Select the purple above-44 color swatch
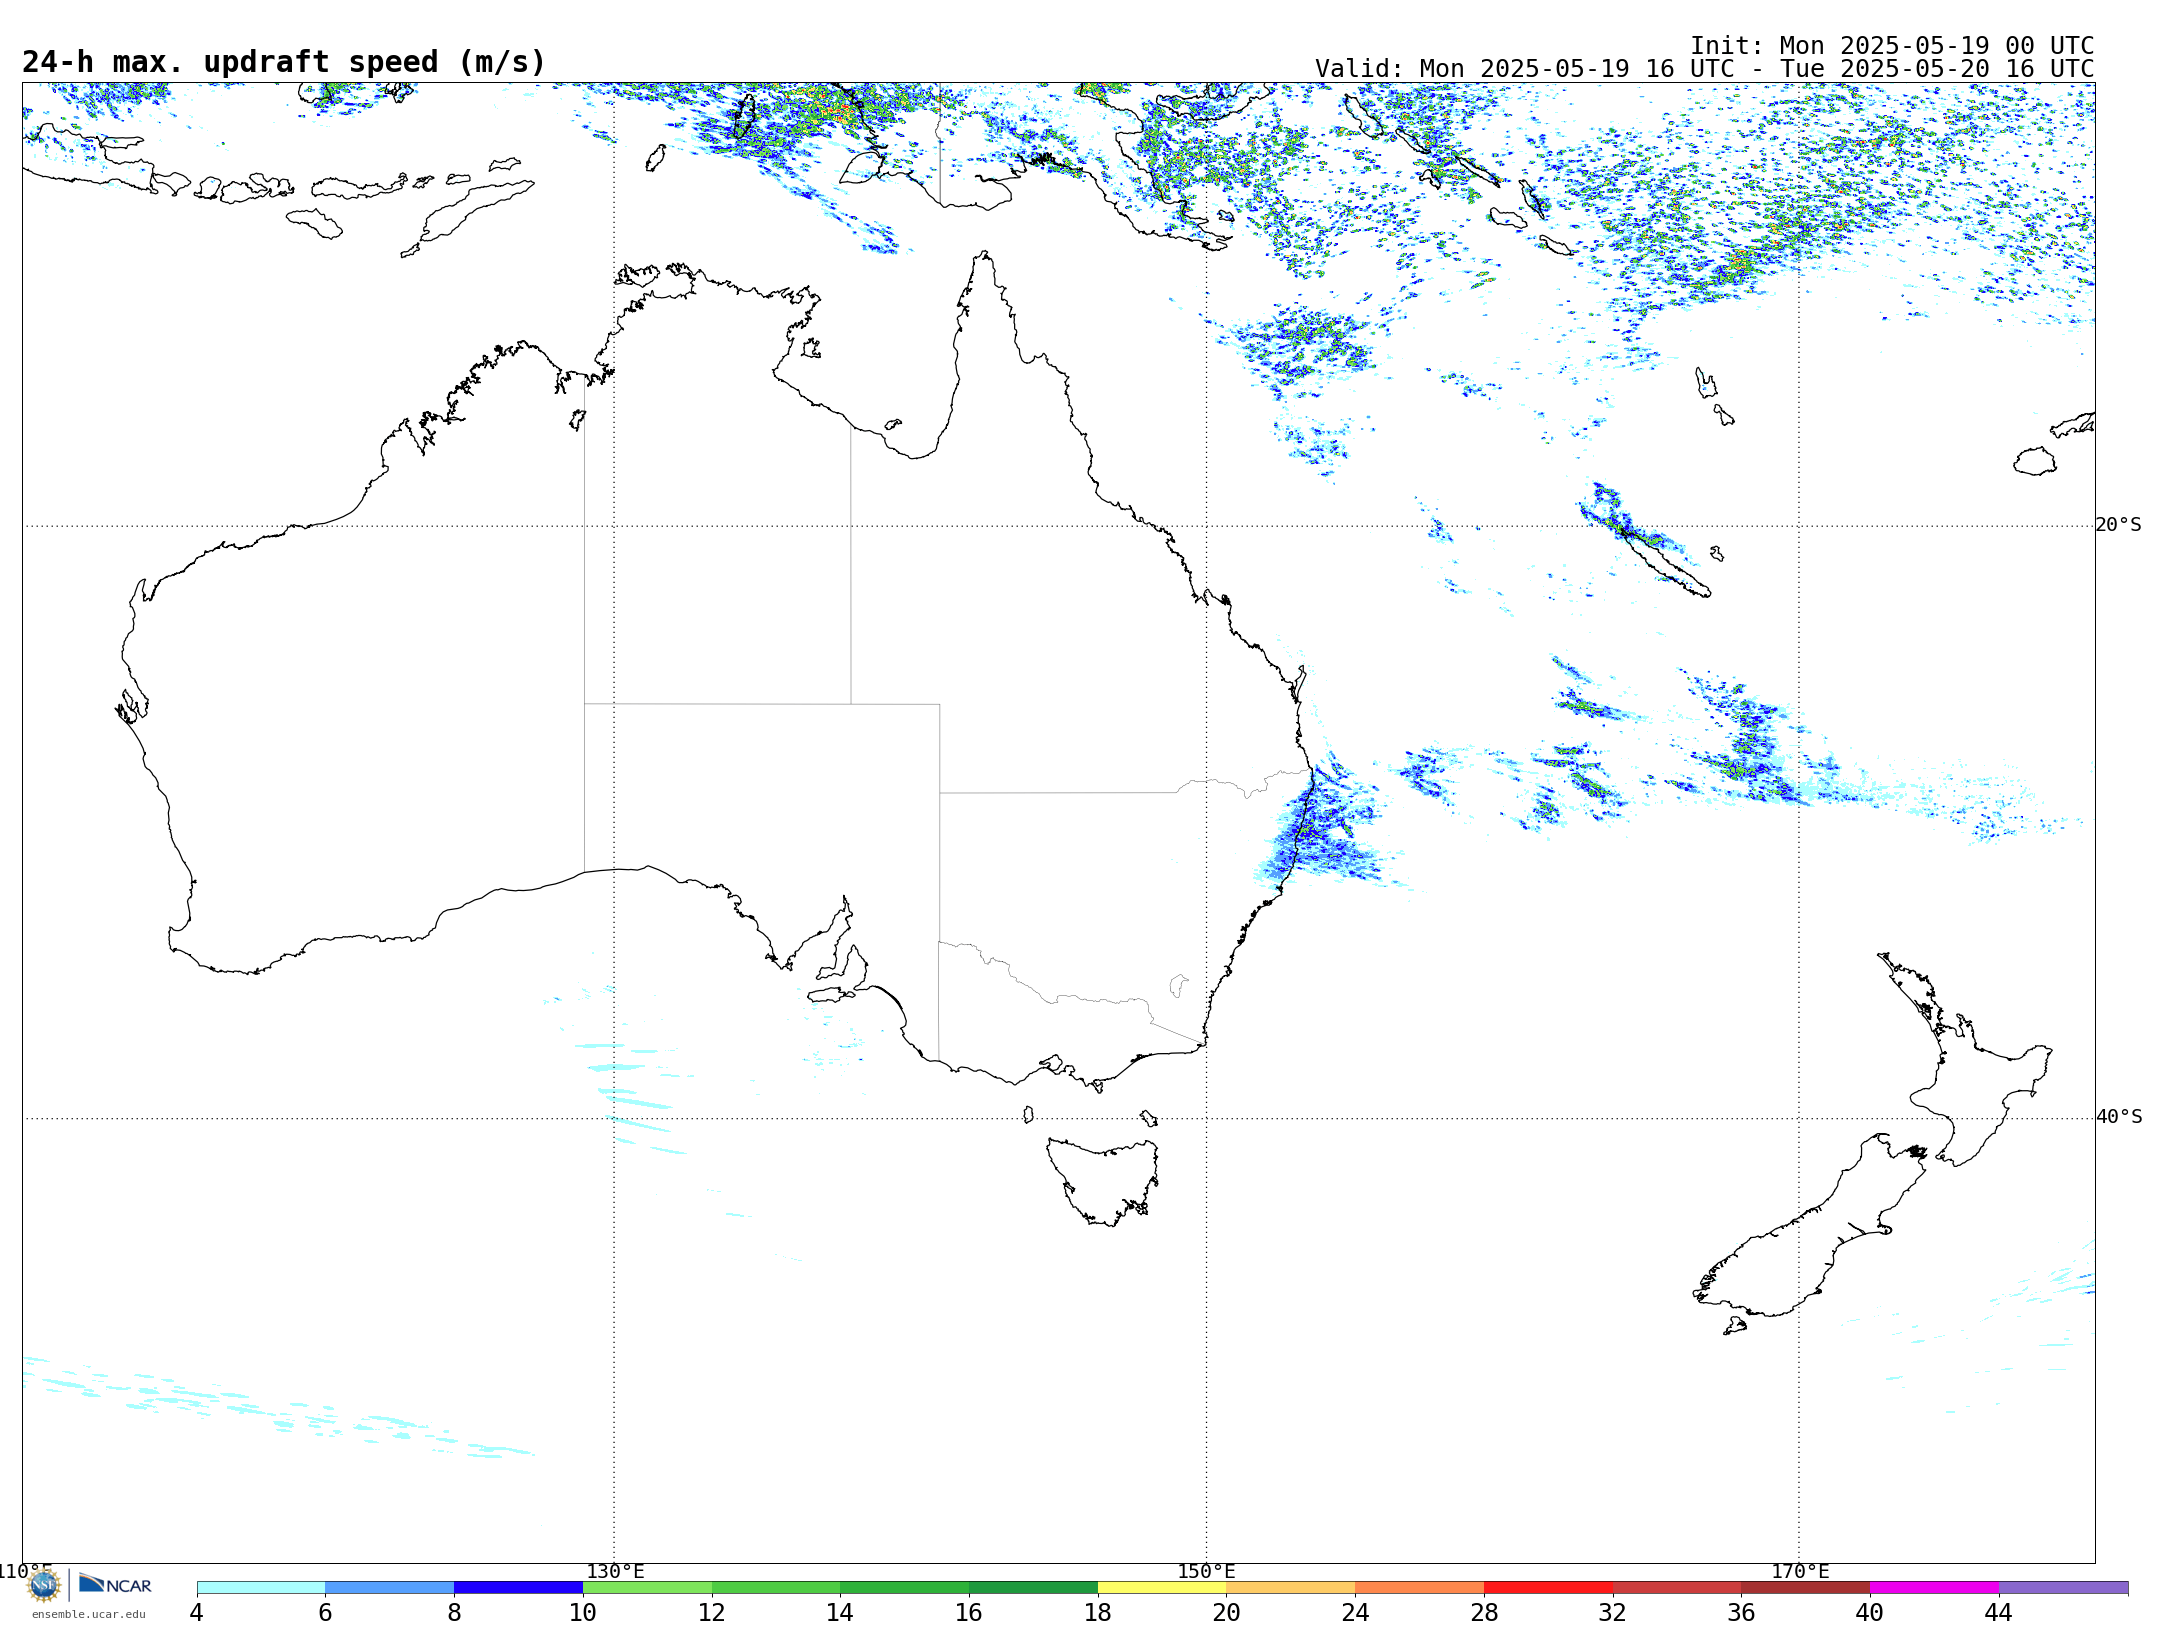The image size is (2160, 1626). click(x=2063, y=1588)
